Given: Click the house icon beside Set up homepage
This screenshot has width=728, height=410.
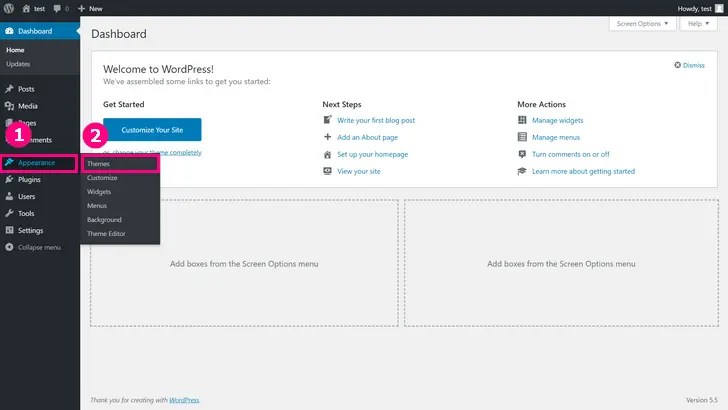Looking at the screenshot, I should [x=327, y=154].
